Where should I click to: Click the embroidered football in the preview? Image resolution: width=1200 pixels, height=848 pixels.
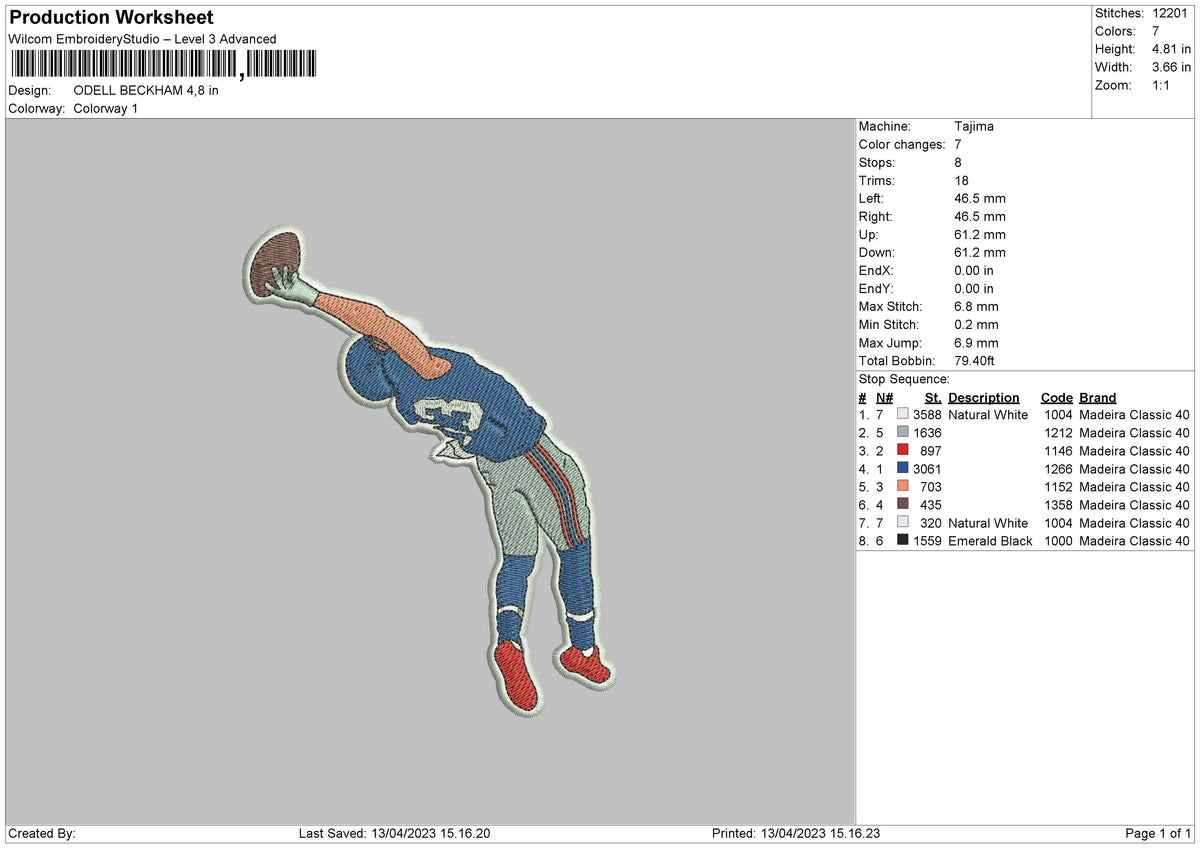pos(274,262)
